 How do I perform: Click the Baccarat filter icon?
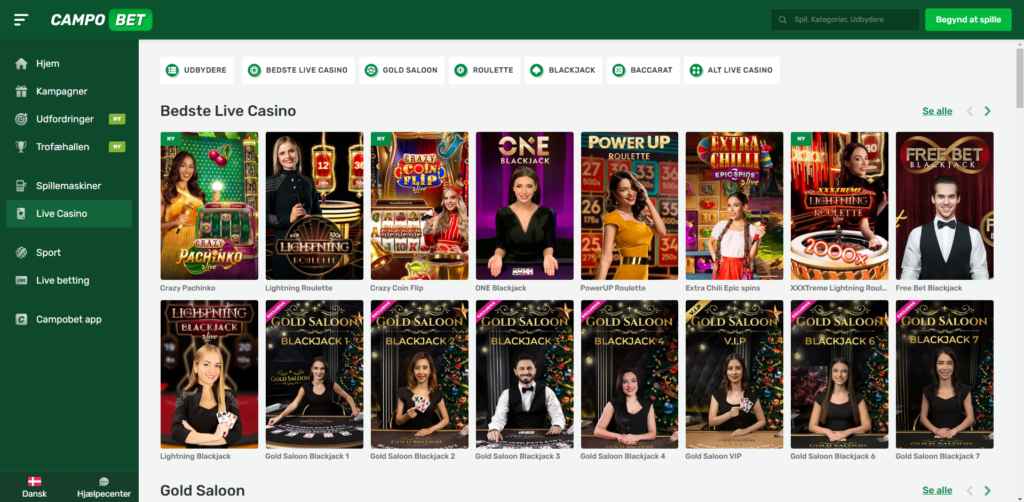tap(618, 70)
